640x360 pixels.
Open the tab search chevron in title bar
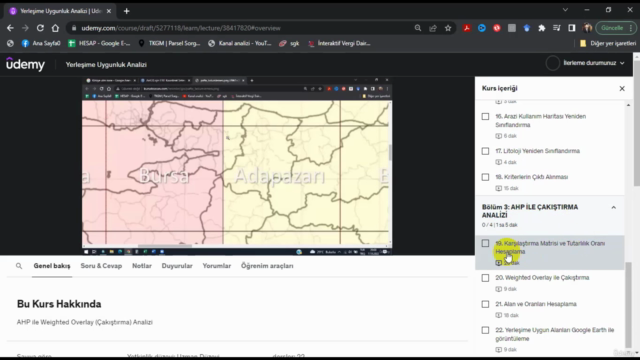point(565,10)
